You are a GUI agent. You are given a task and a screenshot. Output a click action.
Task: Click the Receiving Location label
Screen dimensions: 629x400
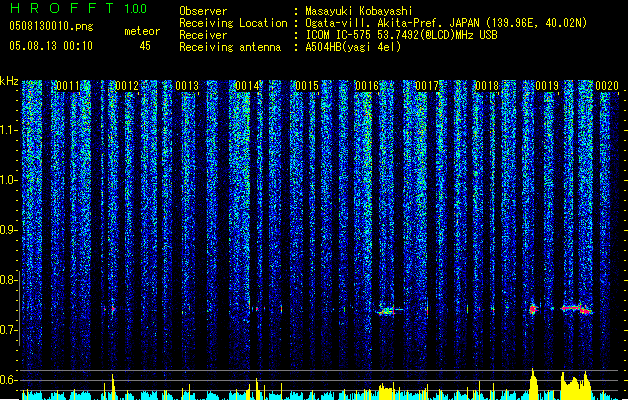tap(233, 23)
